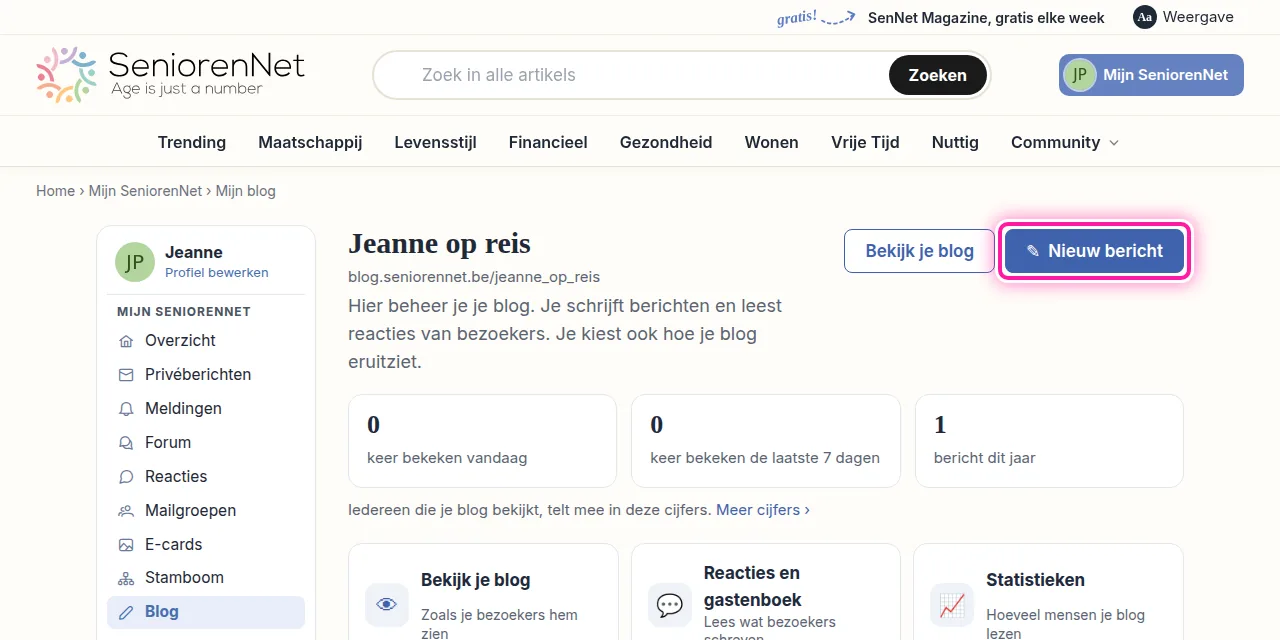Image resolution: width=1280 pixels, height=640 pixels.
Task: Click Jeanne's JP profile avatar in sidebar
Action: (135, 262)
